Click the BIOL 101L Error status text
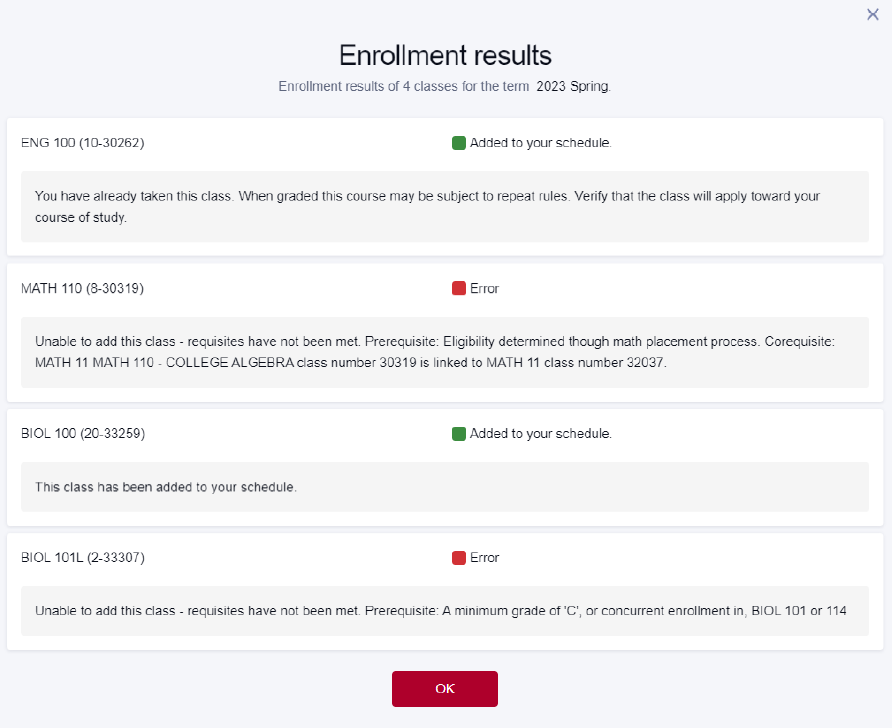Viewport: 892px width, 728px height. (x=484, y=557)
